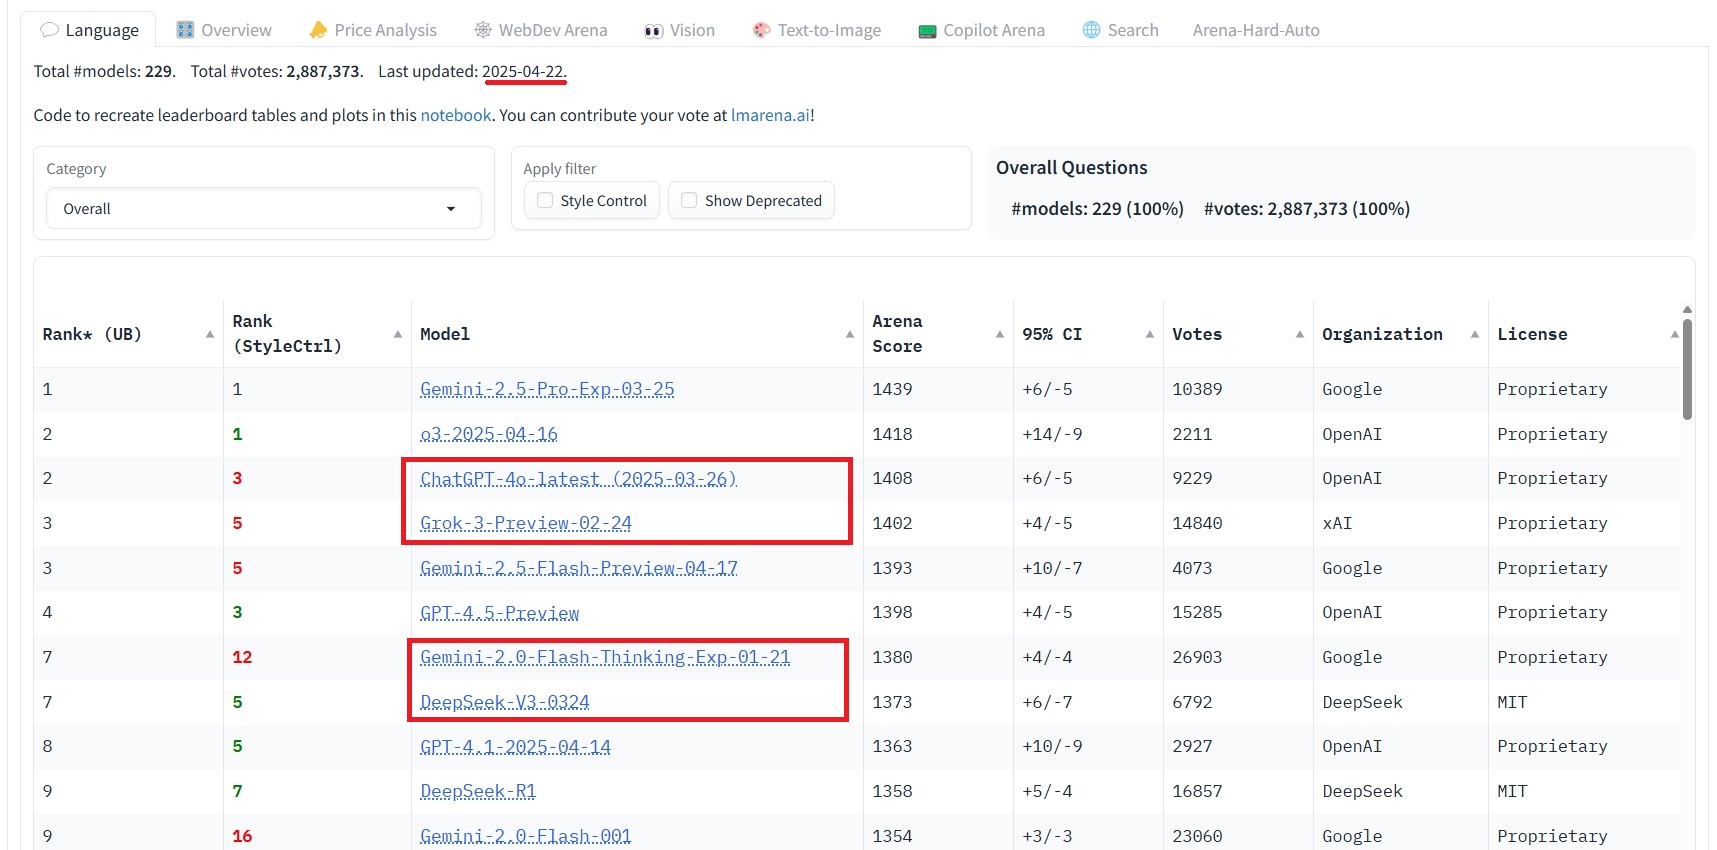
Task: Click the Arena Score cell 1363
Action: 938,747
